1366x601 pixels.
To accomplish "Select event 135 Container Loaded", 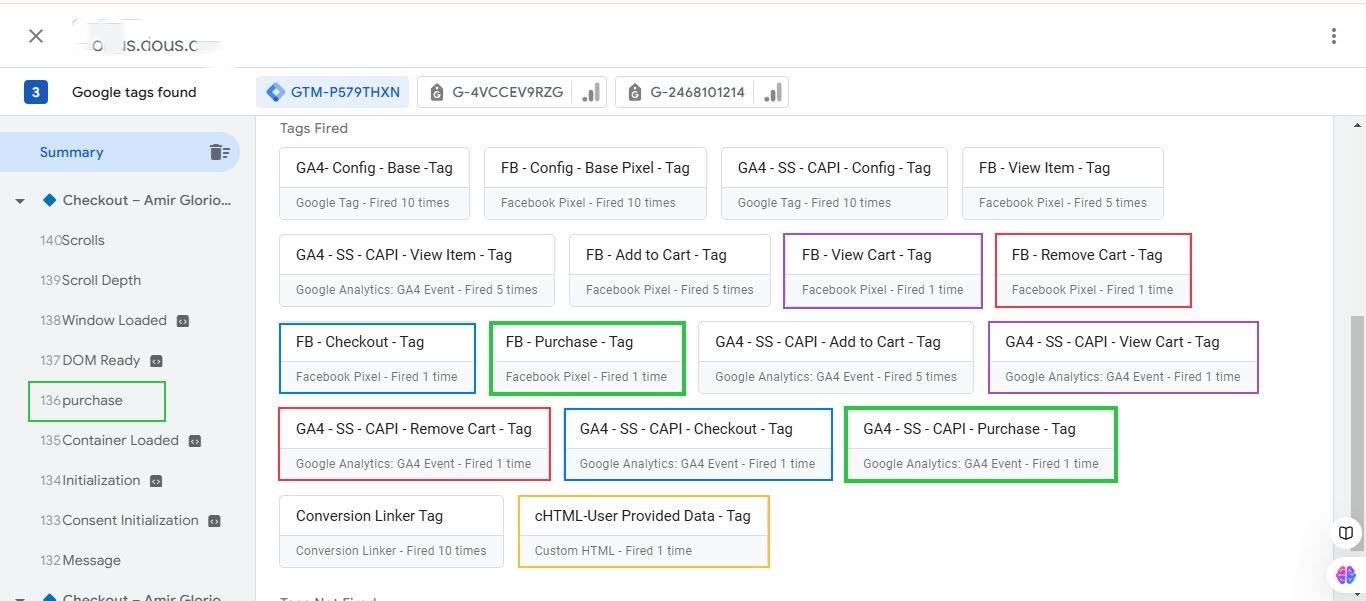I will pyautogui.click(x=109, y=440).
